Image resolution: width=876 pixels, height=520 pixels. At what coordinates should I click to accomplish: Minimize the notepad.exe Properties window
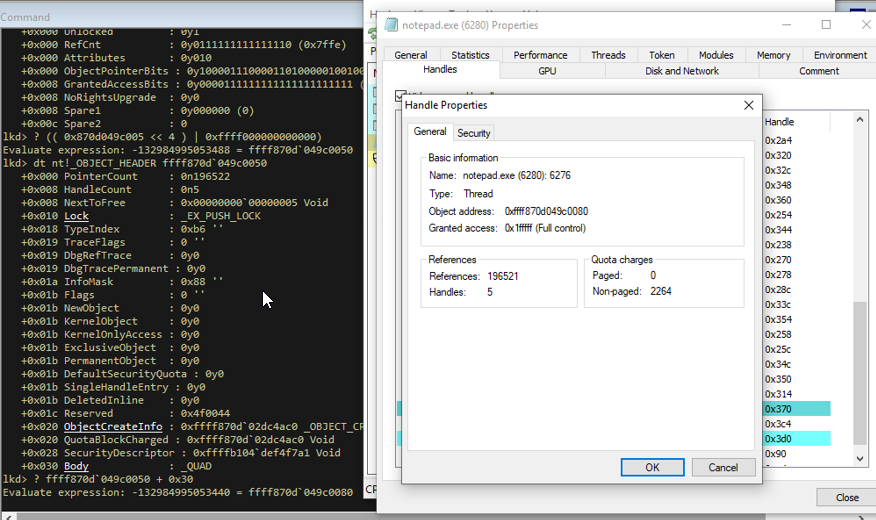786,25
